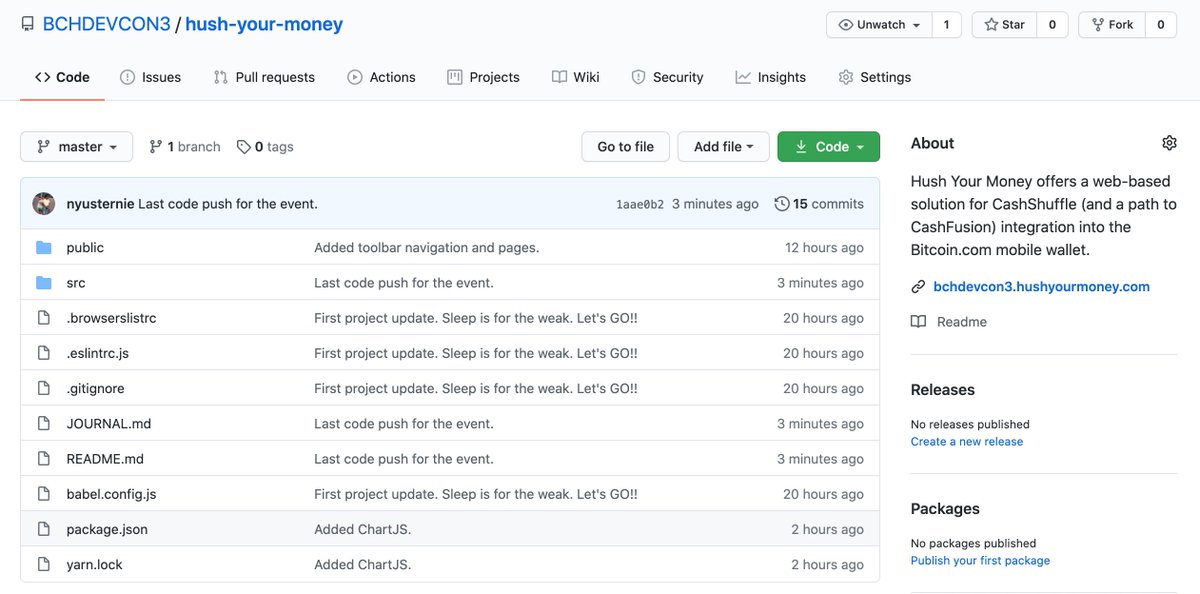
Task: Open the yarn.lock file
Action: [95, 564]
